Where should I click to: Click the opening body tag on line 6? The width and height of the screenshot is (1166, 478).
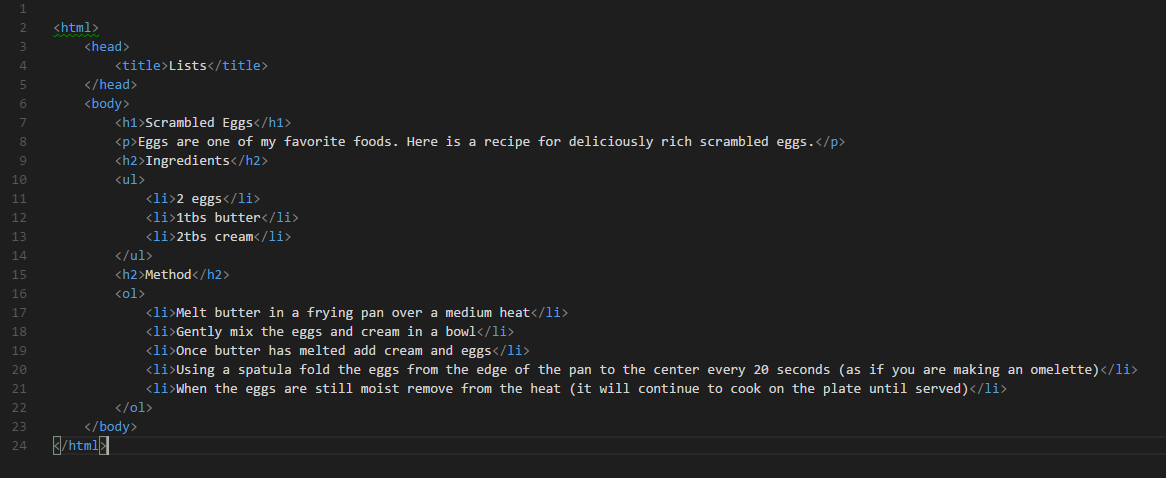(x=106, y=103)
